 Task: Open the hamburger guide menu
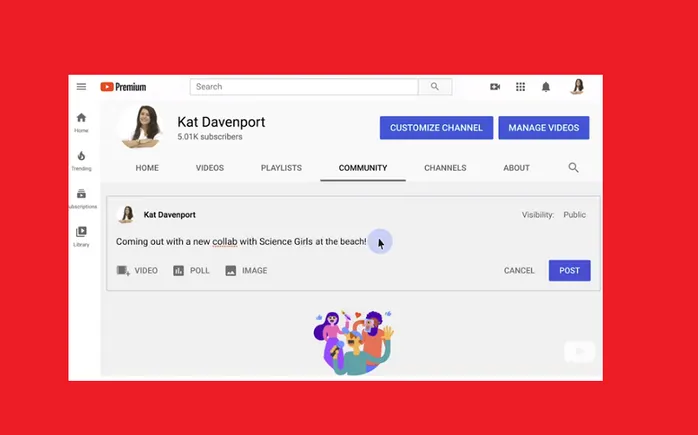[x=81, y=87]
